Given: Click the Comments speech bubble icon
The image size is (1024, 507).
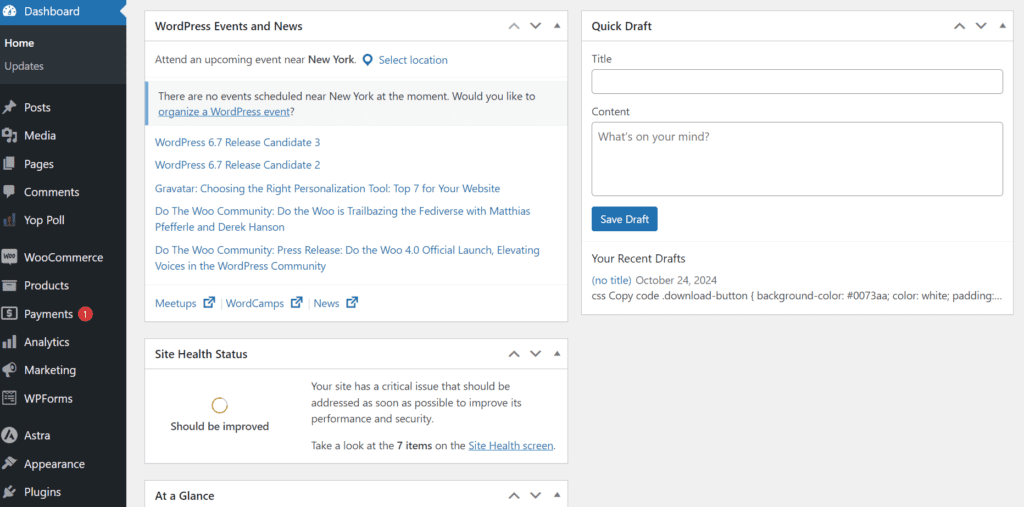Looking at the screenshot, I should click(x=9, y=192).
